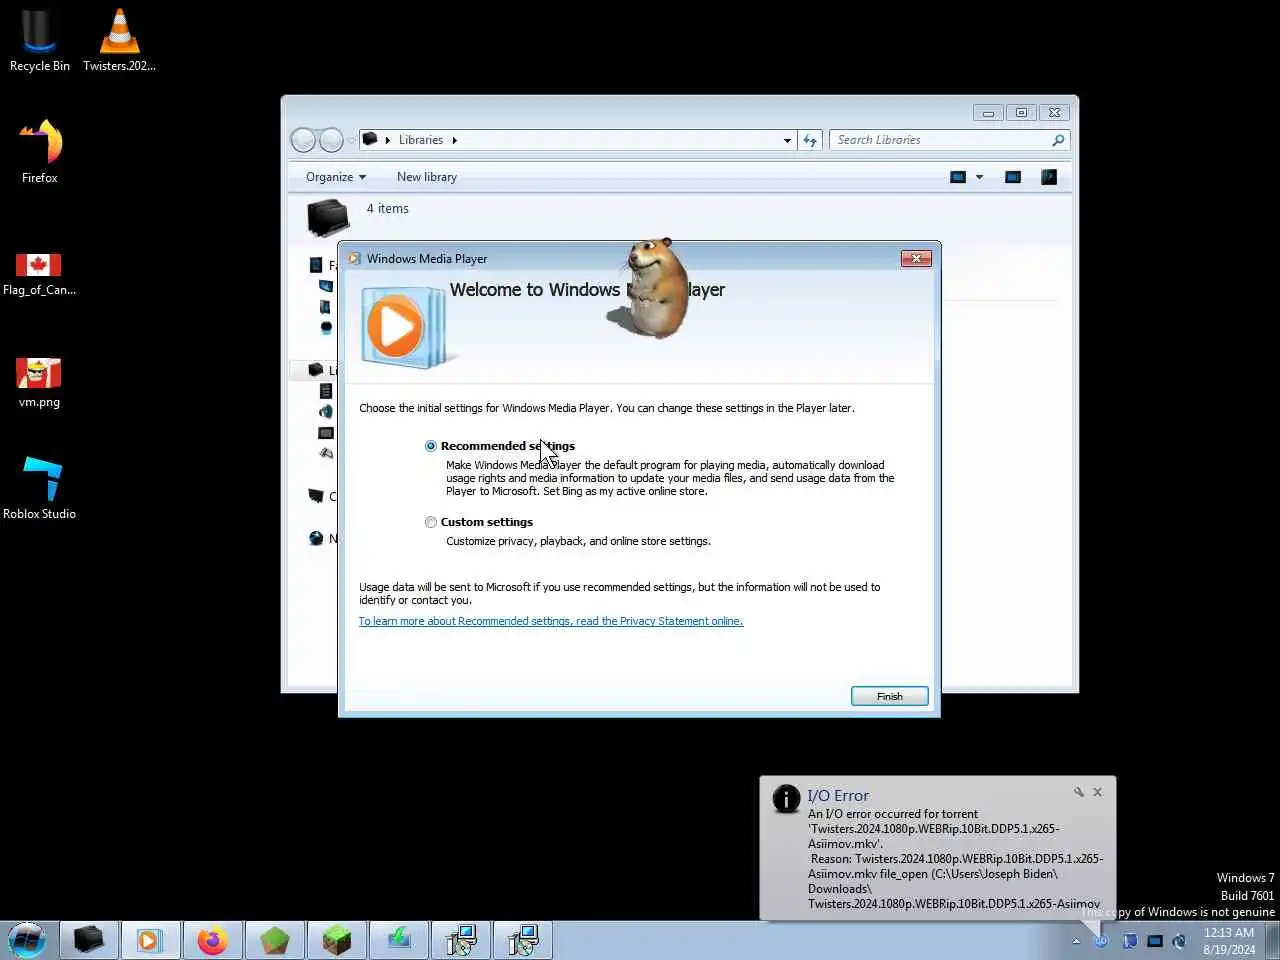Click the wrench options icon in I/O Error notification
This screenshot has height=960, width=1280.
(x=1079, y=792)
